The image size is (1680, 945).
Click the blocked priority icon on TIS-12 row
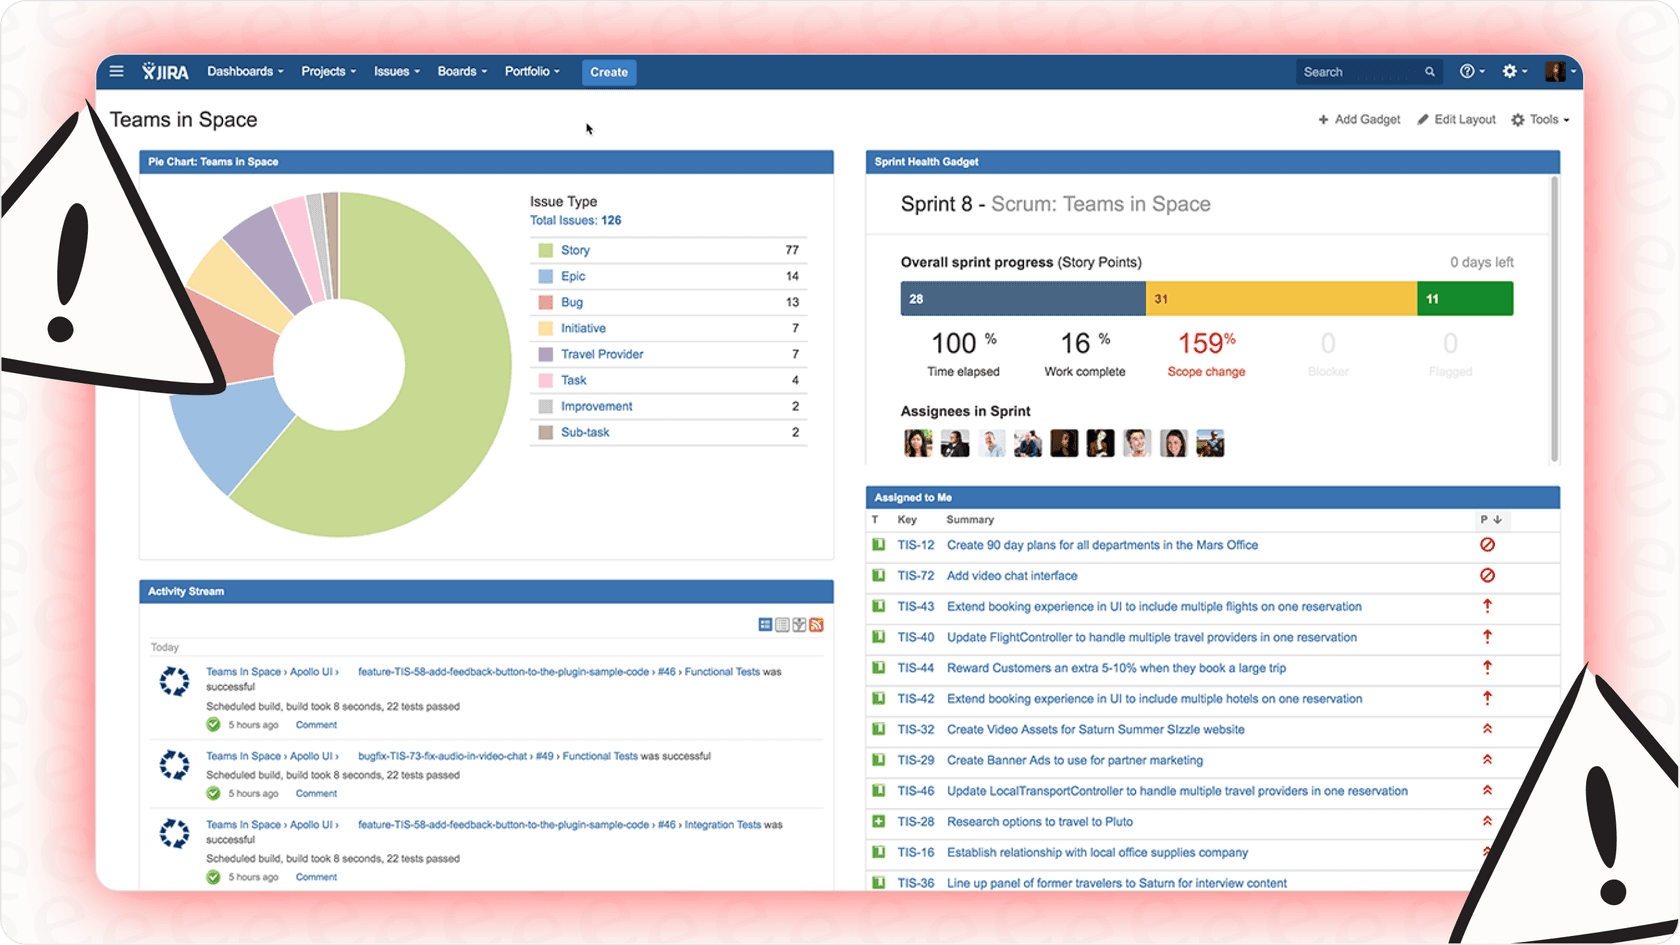(x=1487, y=545)
